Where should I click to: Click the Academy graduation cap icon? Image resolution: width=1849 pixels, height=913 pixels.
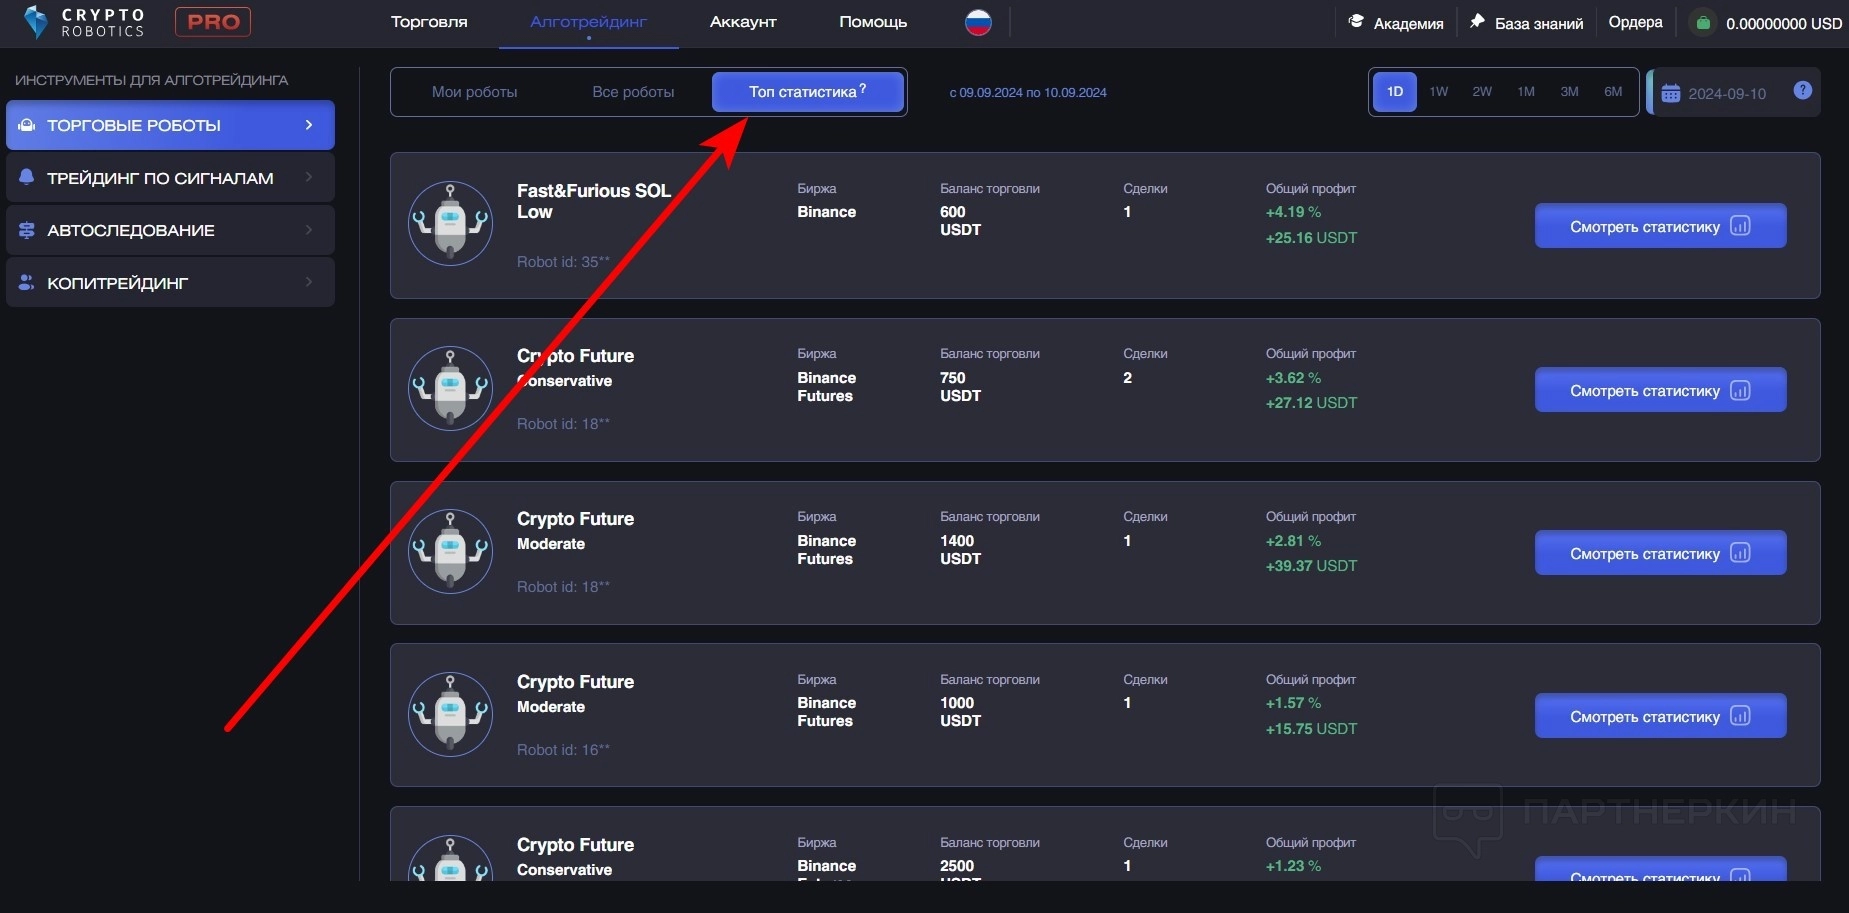coord(1356,22)
